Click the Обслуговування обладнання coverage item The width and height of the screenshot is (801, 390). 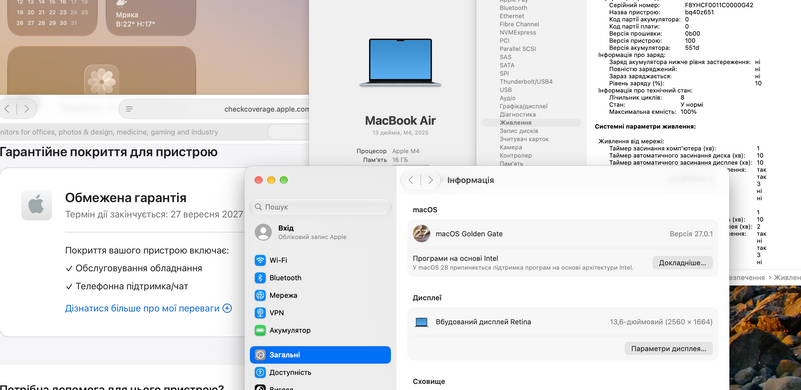(134, 268)
